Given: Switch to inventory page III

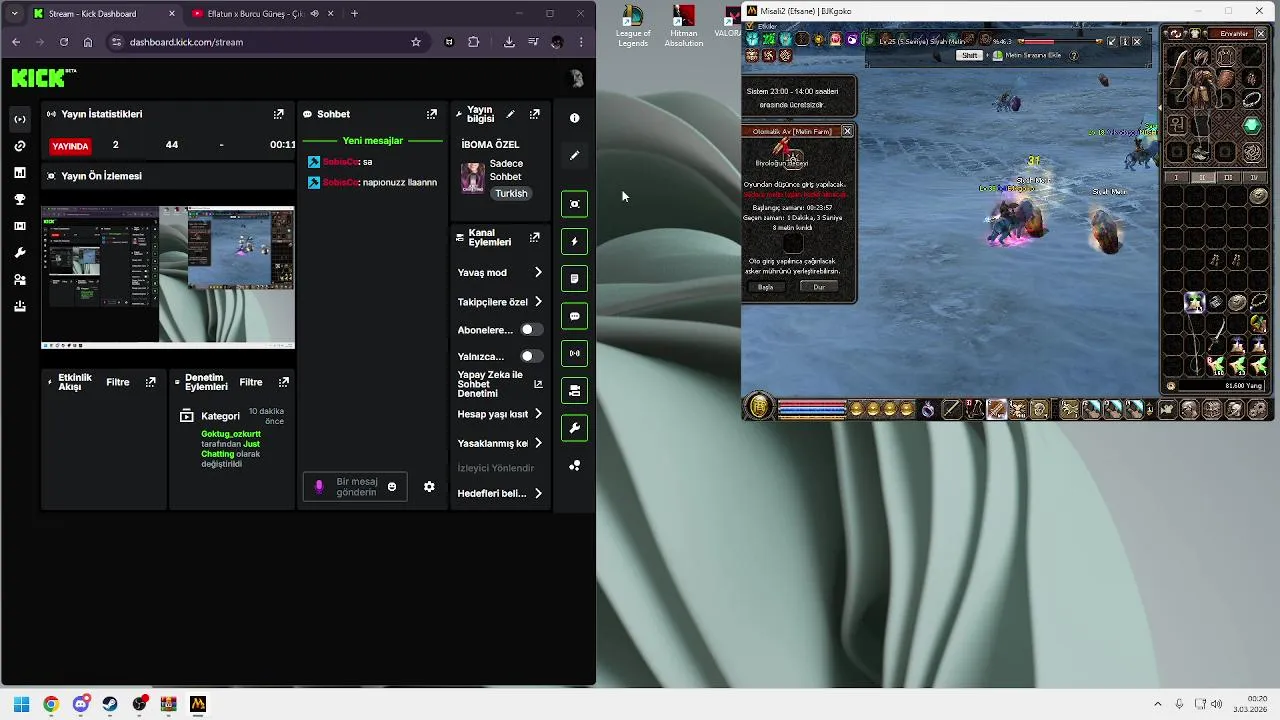Looking at the screenshot, I should (1228, 177).
